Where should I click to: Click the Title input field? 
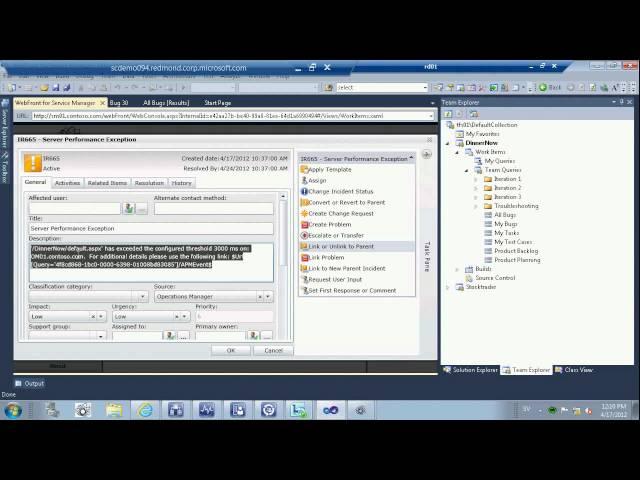150,228
